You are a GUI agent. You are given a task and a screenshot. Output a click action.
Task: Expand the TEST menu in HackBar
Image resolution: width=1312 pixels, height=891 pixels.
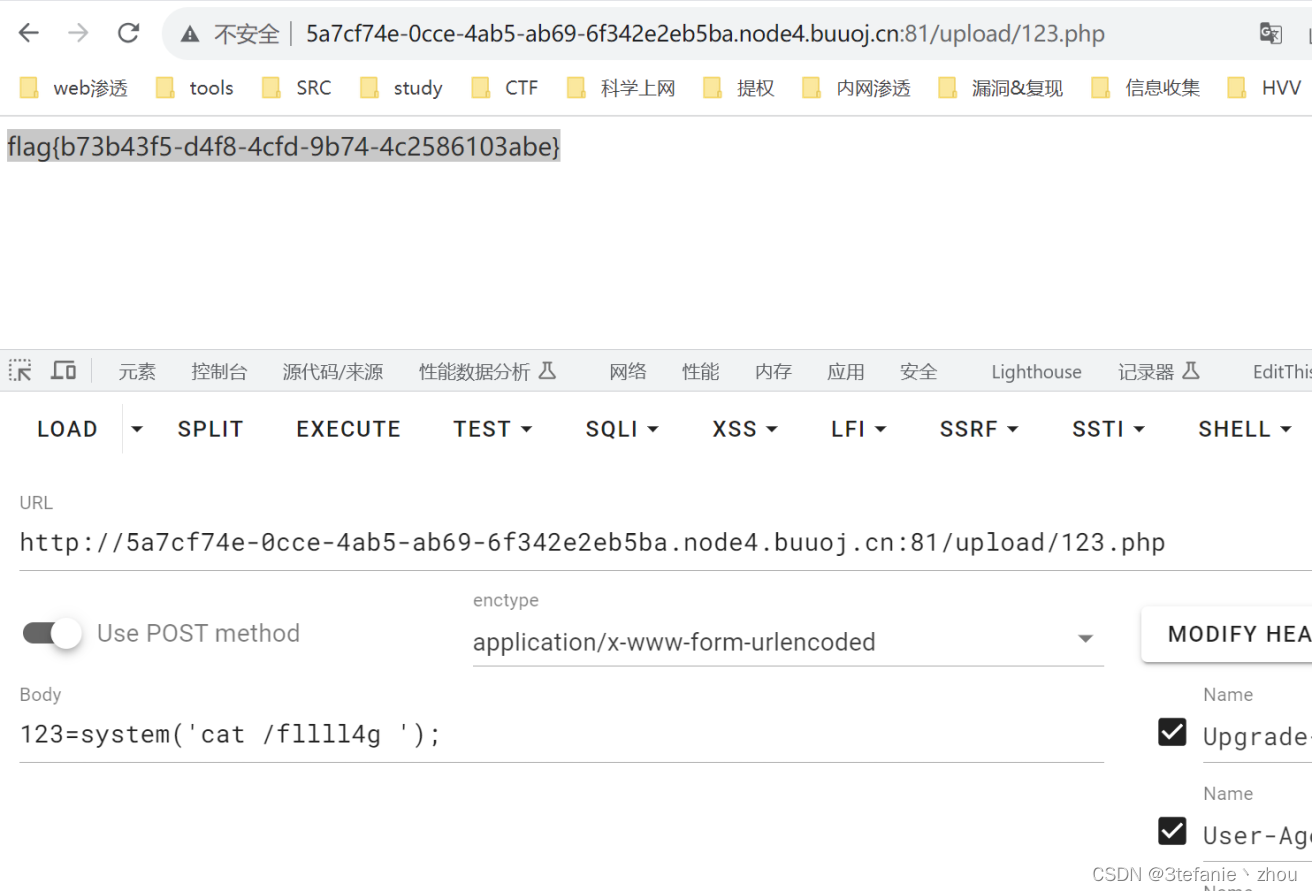492,429
